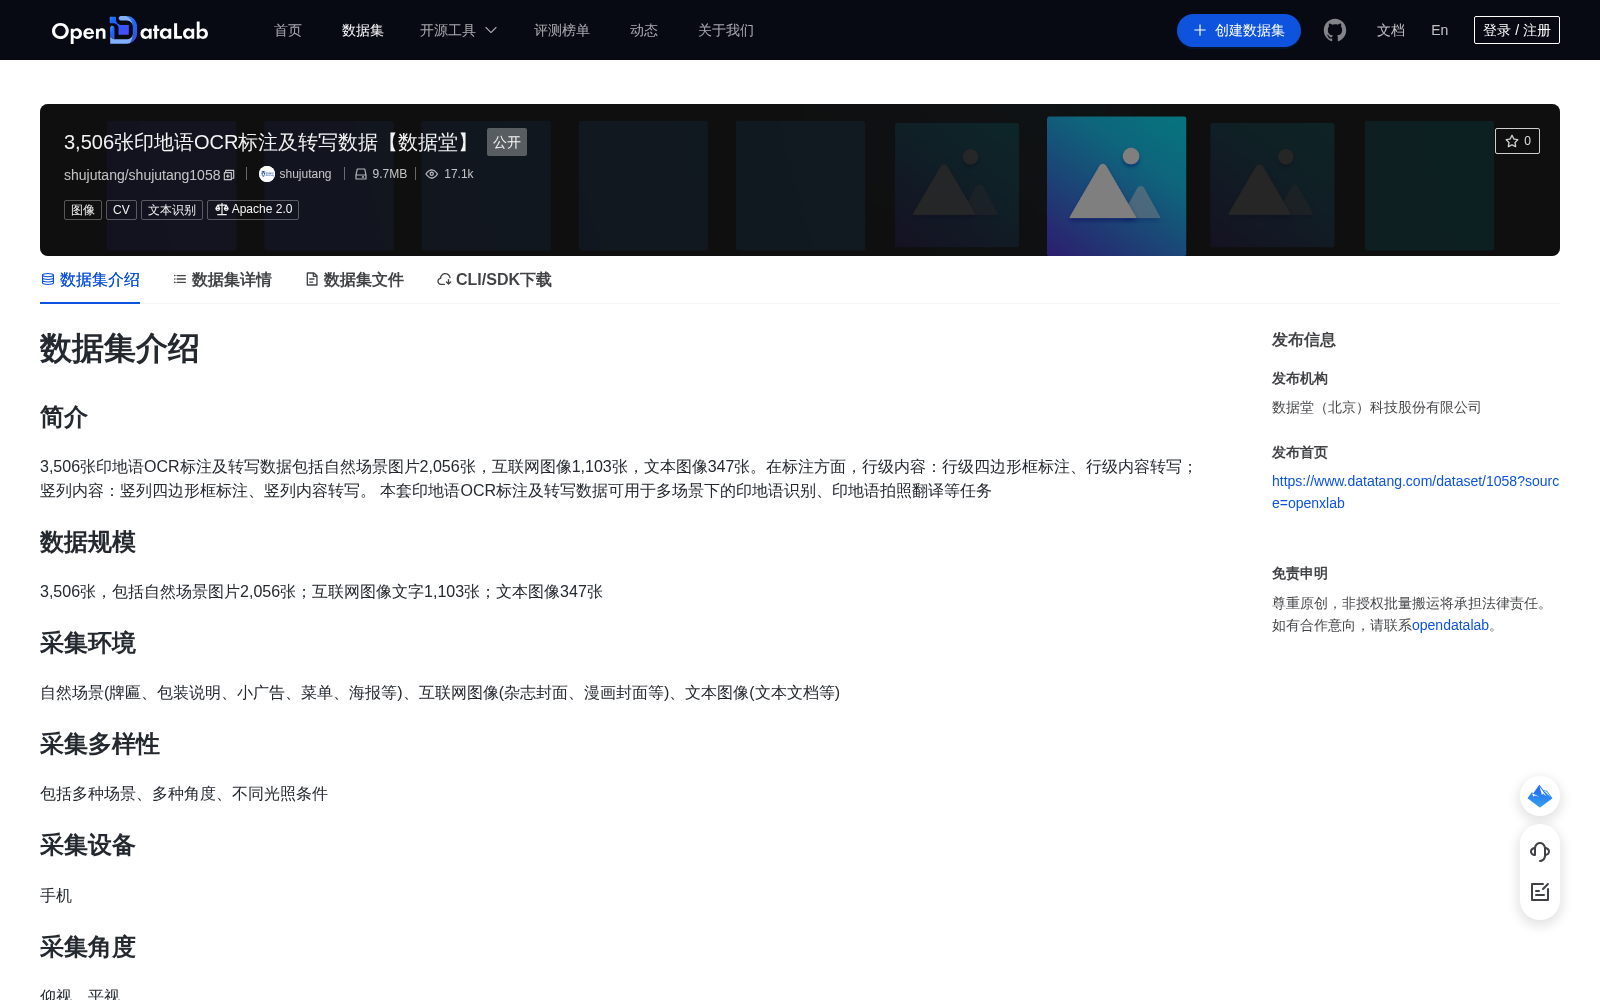Open 评测榜单 navigation item
The width and height of the screenshot is (1600, 1000).
562,30
